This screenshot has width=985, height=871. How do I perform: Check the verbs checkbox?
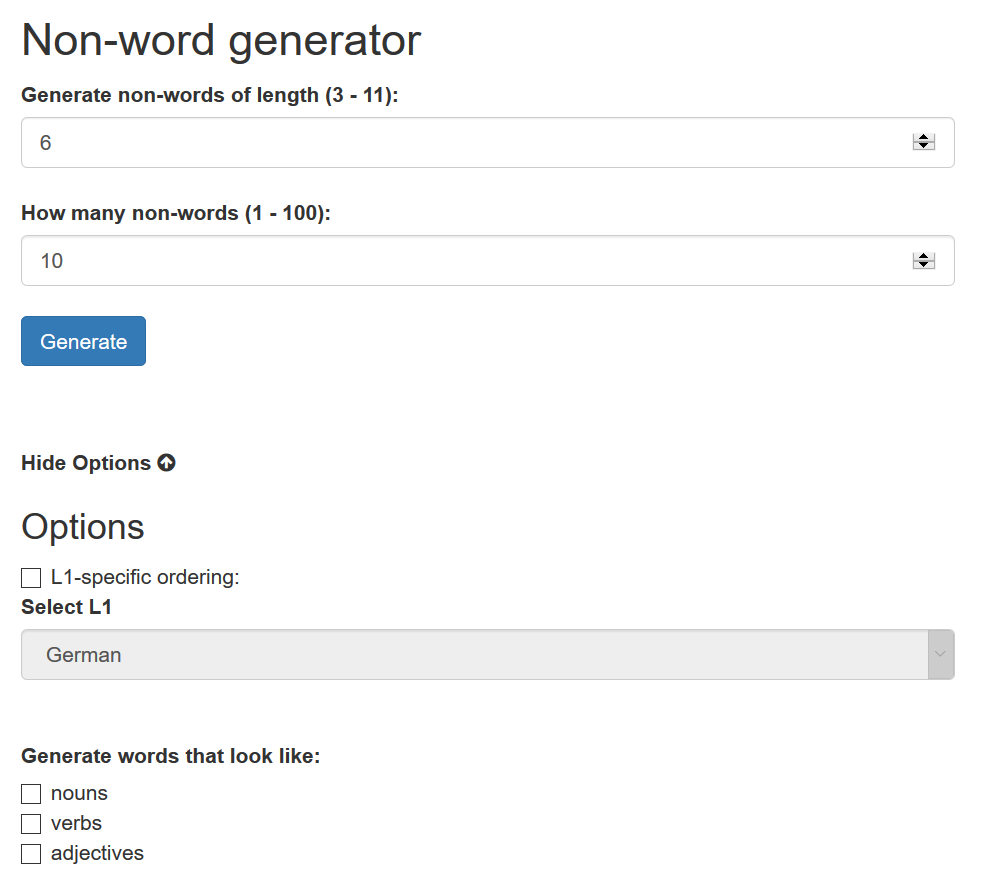pyautogui.click(x=31, y=824)
